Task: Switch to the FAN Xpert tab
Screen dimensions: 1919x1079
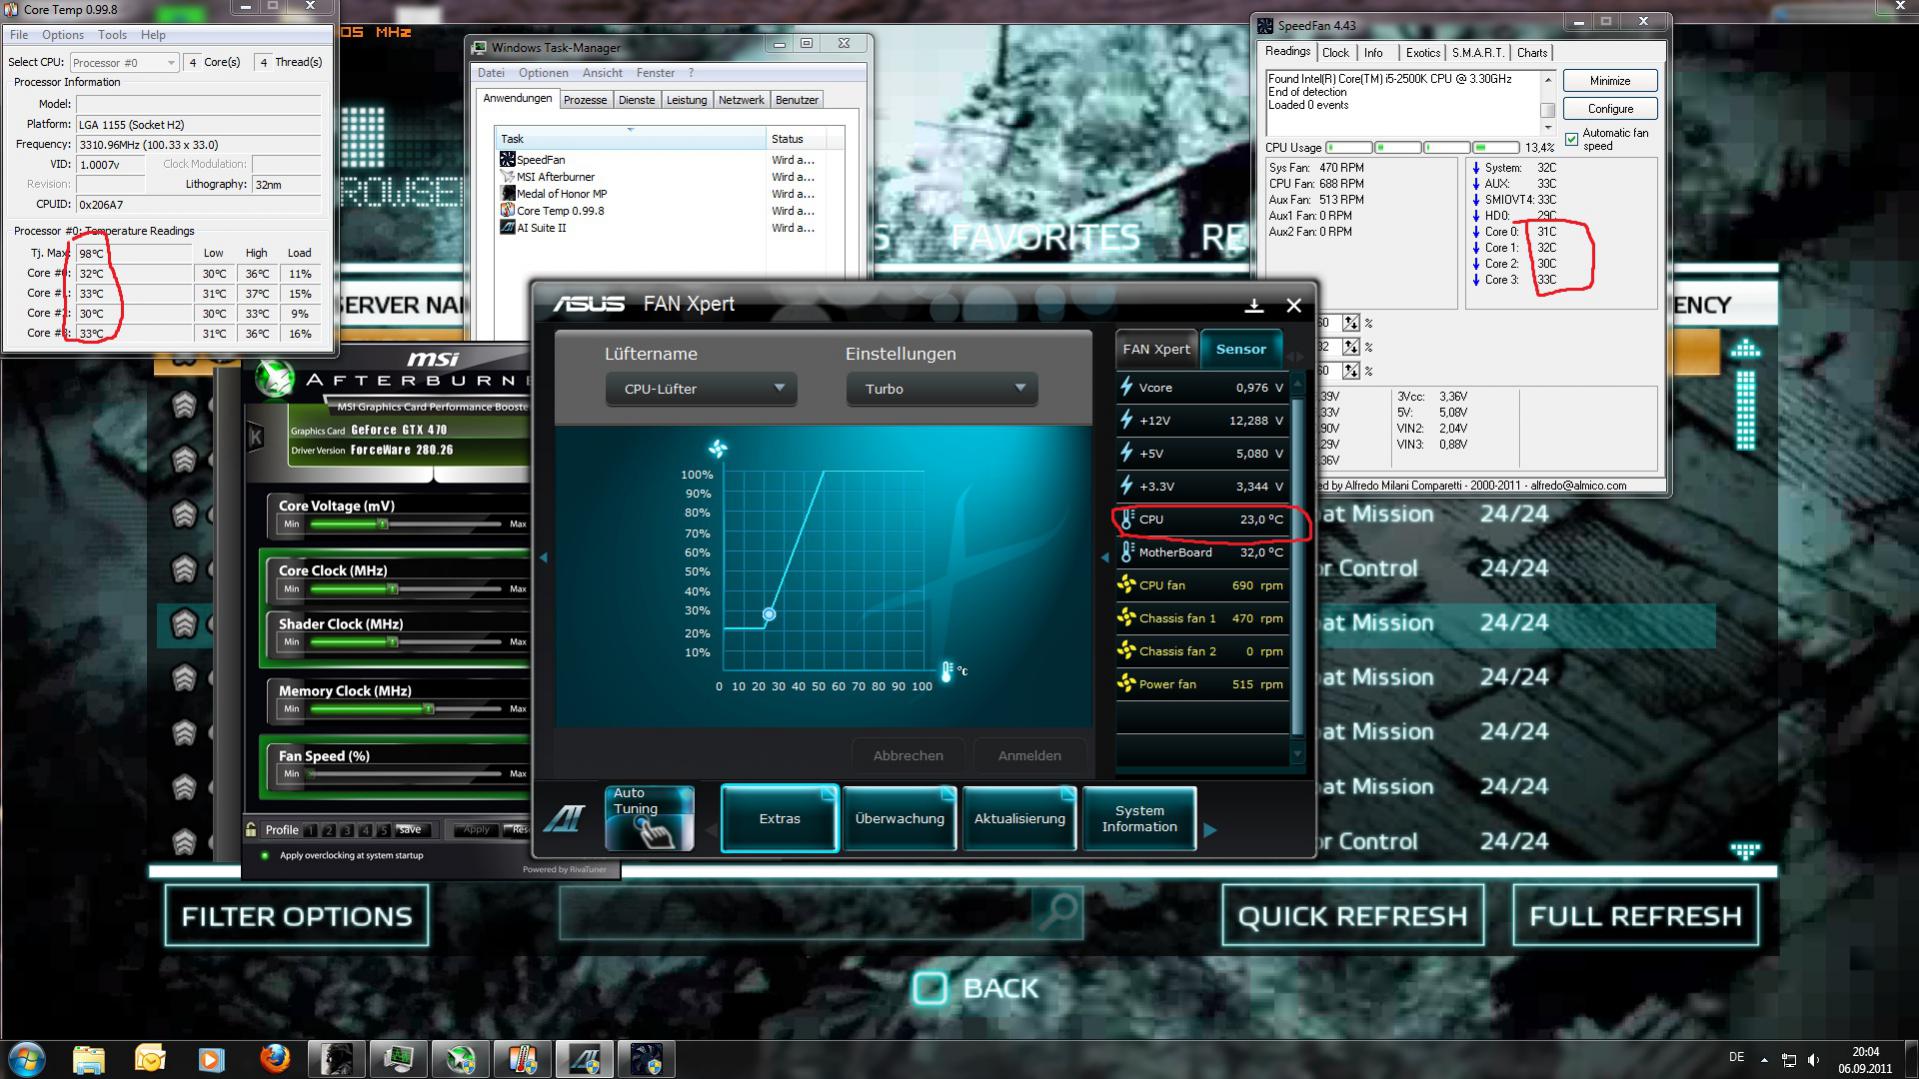Action: coord(1156,349)
